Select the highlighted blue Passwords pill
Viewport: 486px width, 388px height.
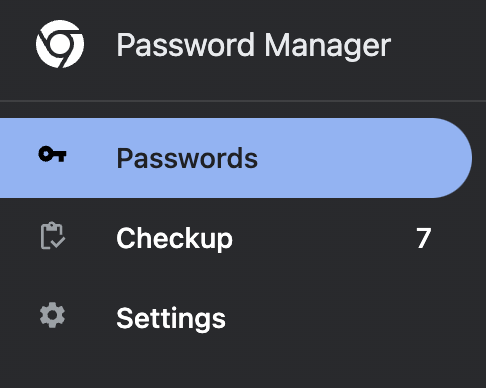click(236, 158)
